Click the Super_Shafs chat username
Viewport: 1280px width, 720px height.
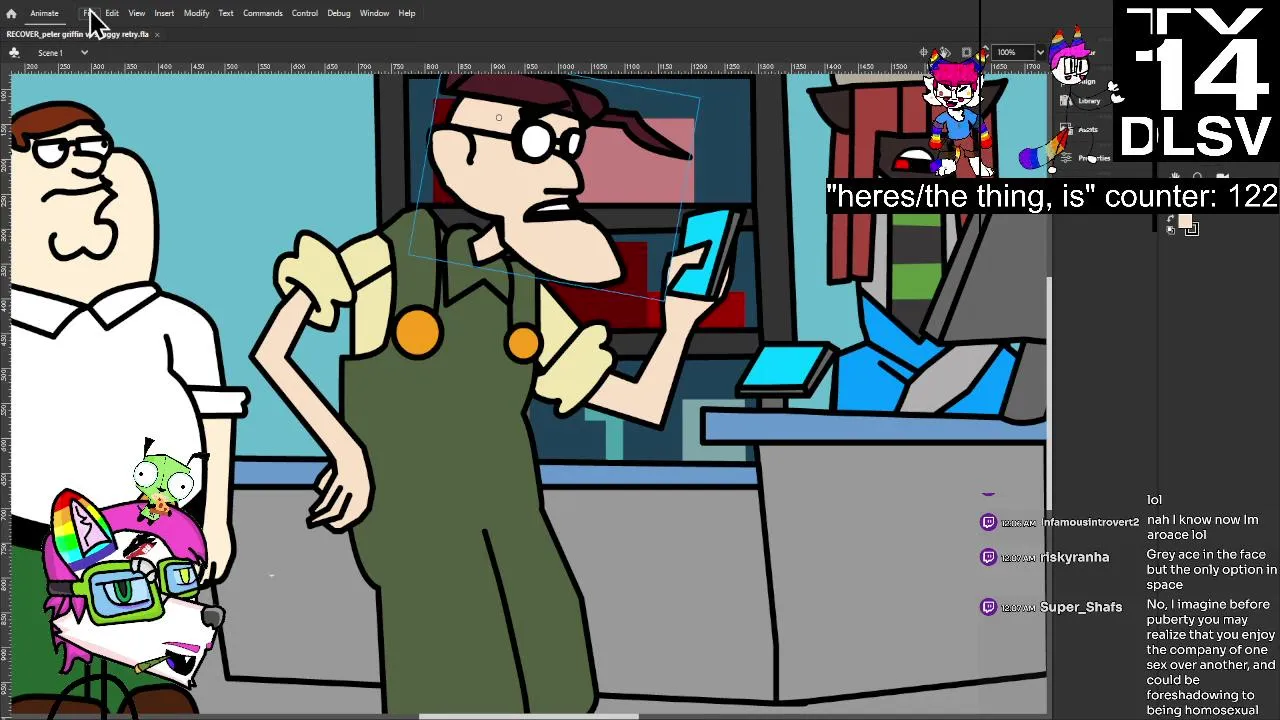click(1081, 607)
